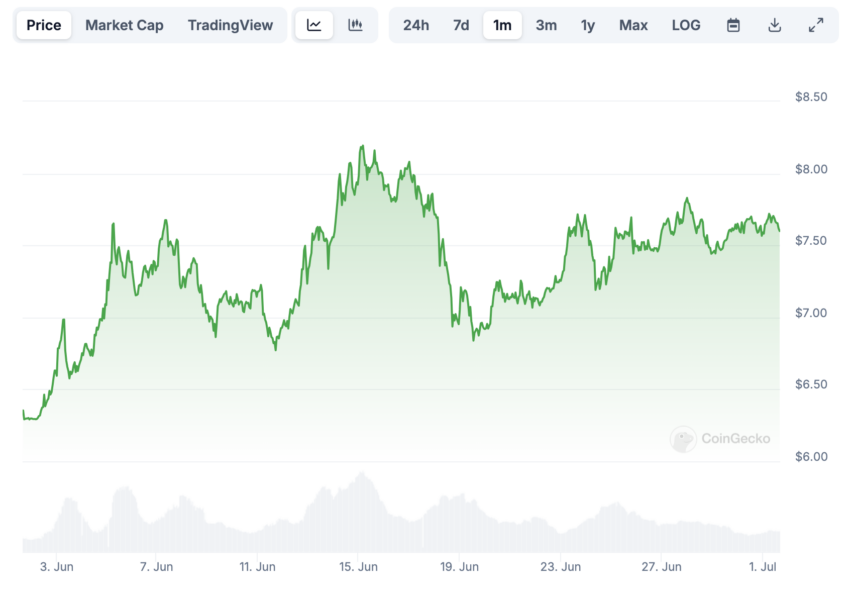
Task: Select the Price tab
Action: 44,25
